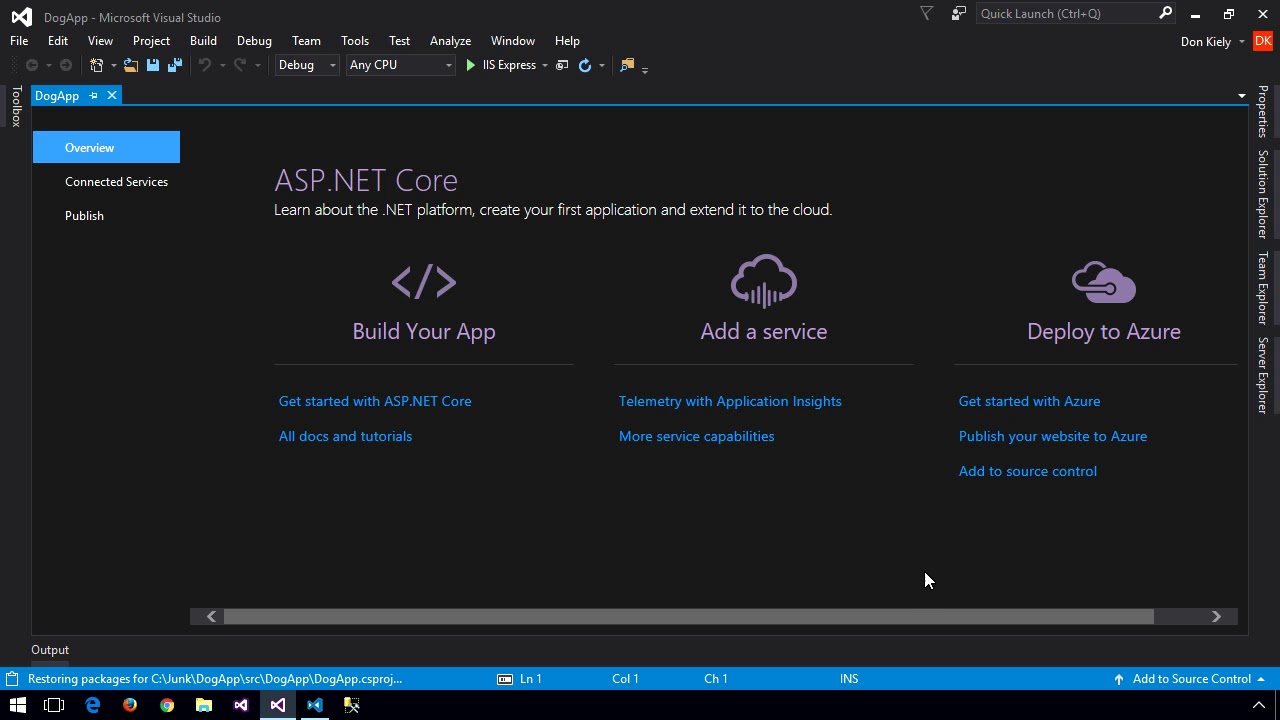Open the notifications filter flag icon
This screenshot has width=1280, height=720.
[x=927, y=14]
